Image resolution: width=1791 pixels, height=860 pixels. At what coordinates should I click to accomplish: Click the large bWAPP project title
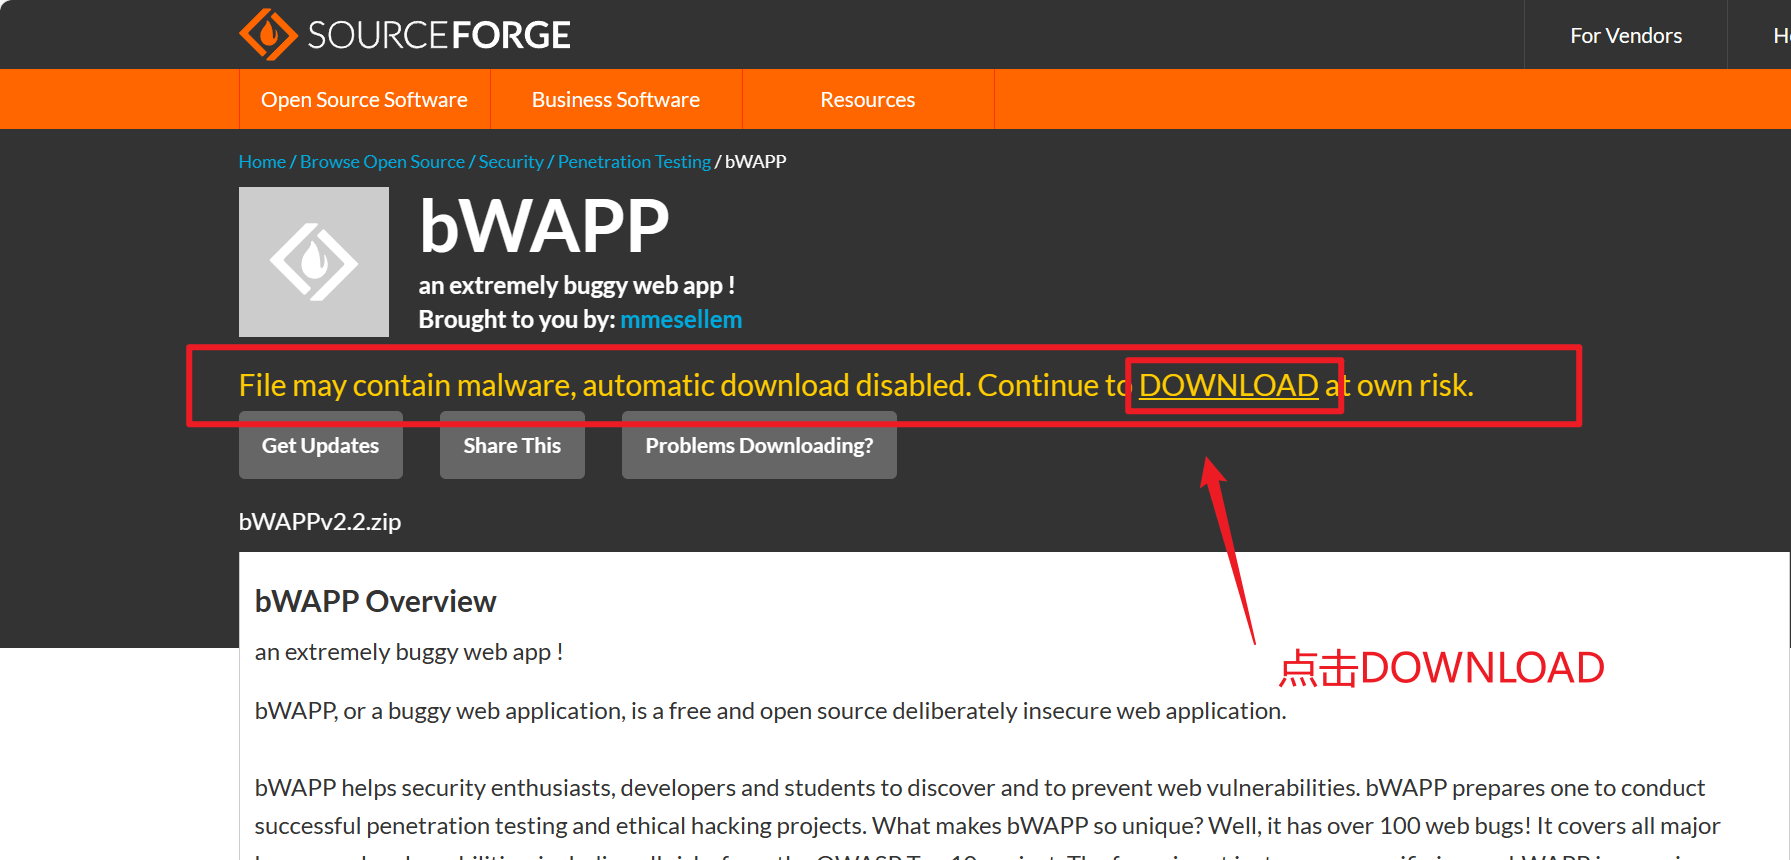coord(544,227)
